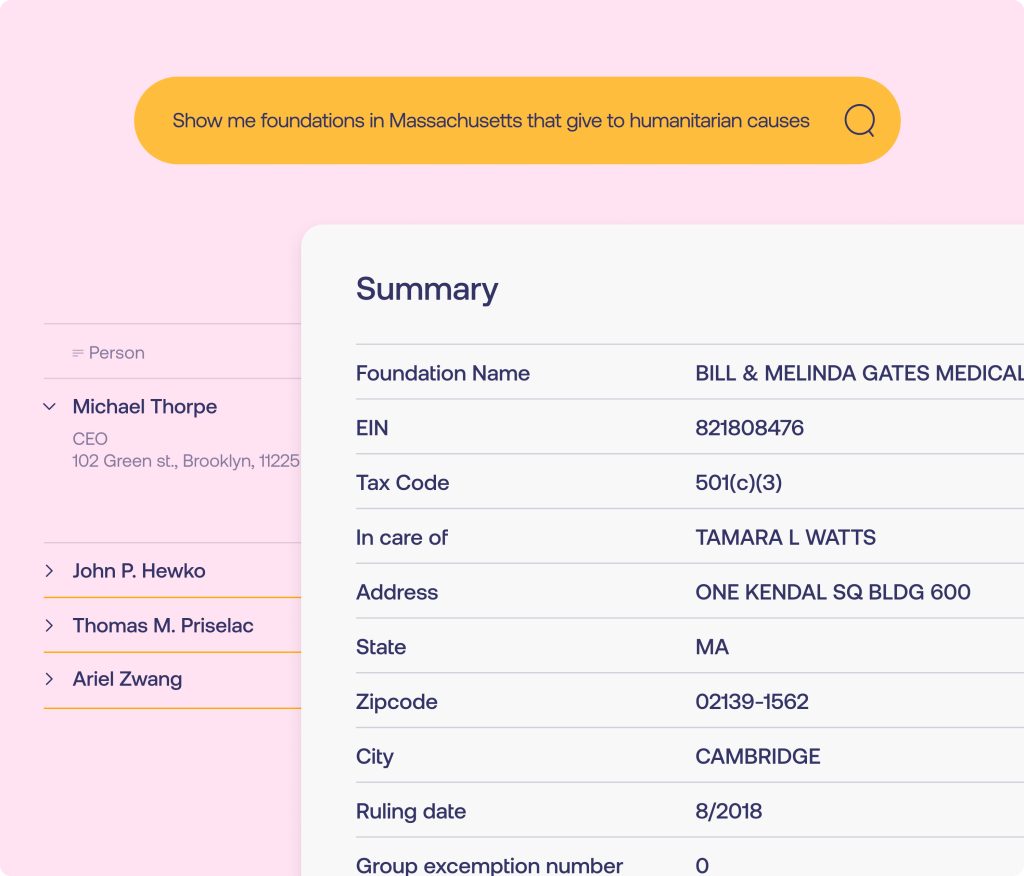Click the EIN value 821808476
The image size is (1024, 876).
(749, 428)
